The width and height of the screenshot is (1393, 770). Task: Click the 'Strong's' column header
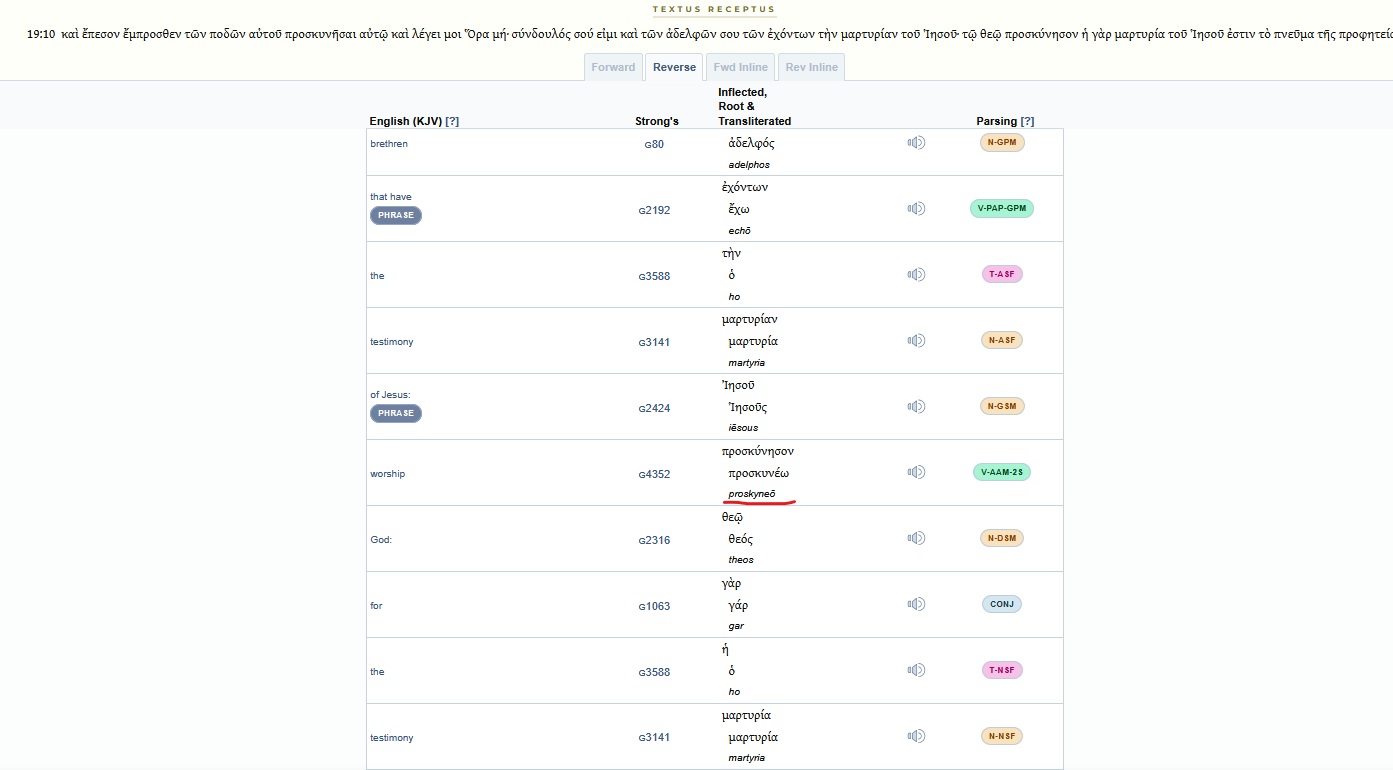657,121
